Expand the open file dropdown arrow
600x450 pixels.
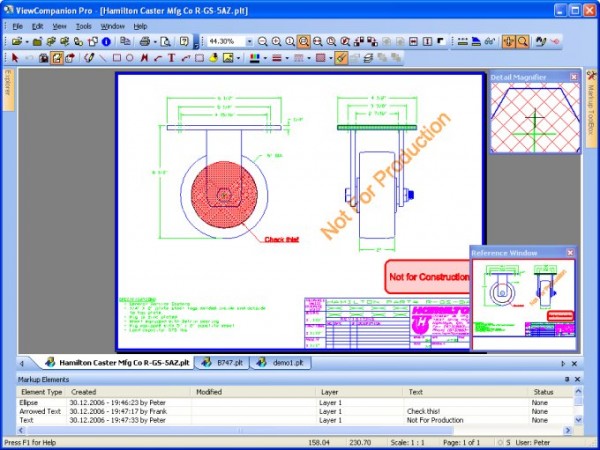point(26,42)
